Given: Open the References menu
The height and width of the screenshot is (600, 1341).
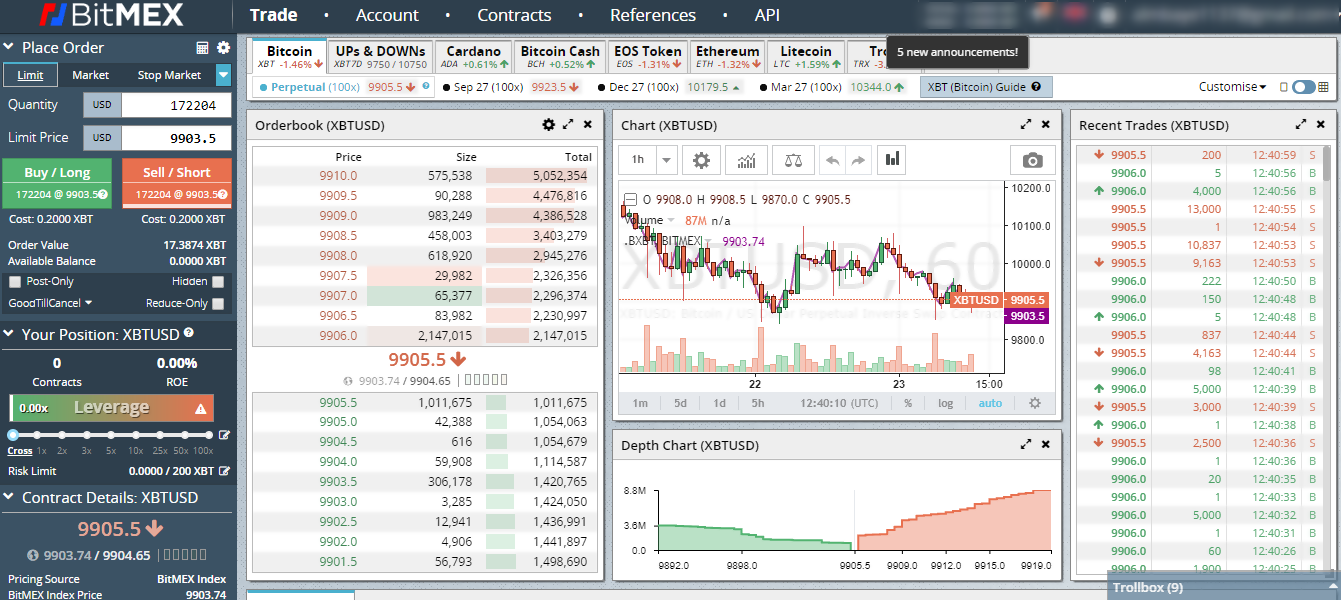Looking at the screenshot, I should (x=653, y=15).
